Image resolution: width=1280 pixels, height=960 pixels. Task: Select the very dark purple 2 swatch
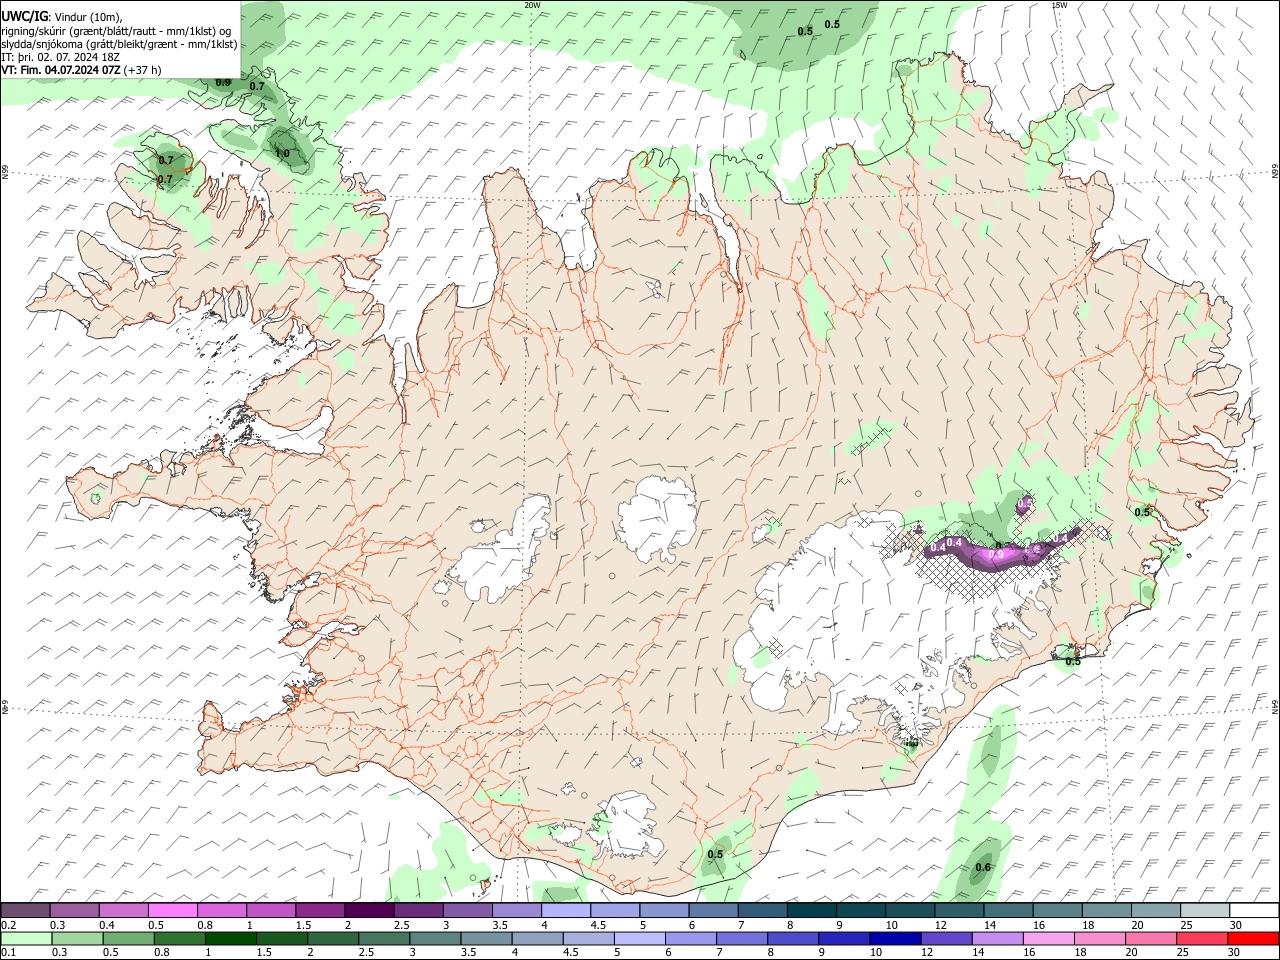pyautogui.click(x=369, y=910)
